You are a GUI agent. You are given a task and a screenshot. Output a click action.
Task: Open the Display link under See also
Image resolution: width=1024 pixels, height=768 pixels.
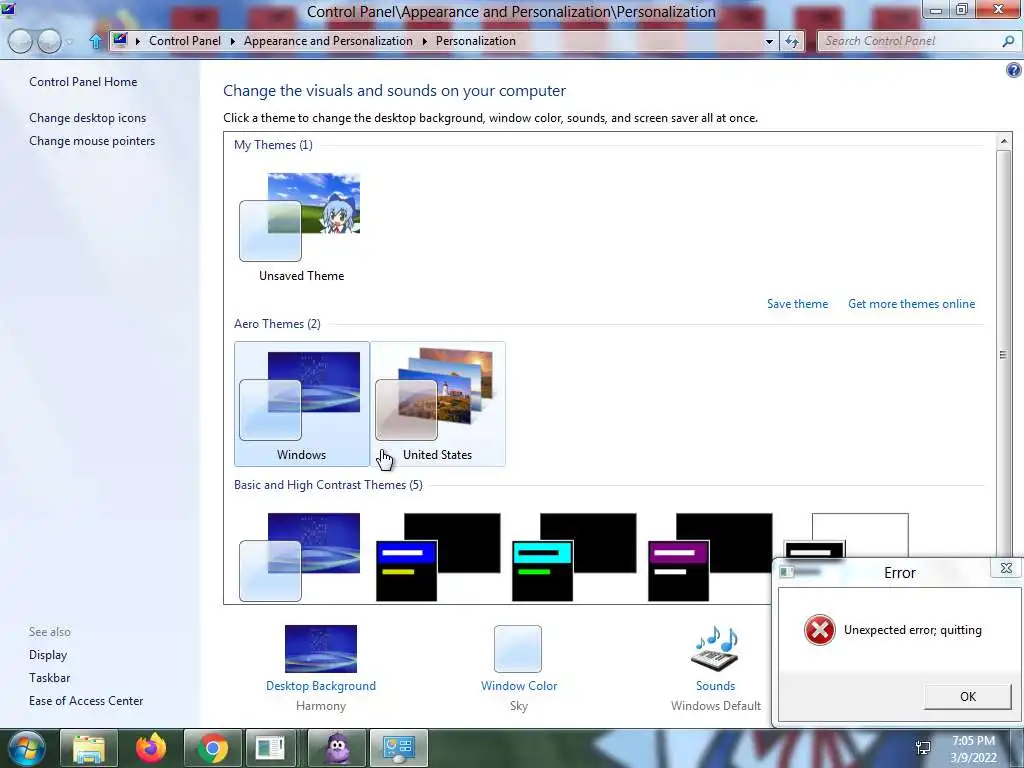click(48, 654)
